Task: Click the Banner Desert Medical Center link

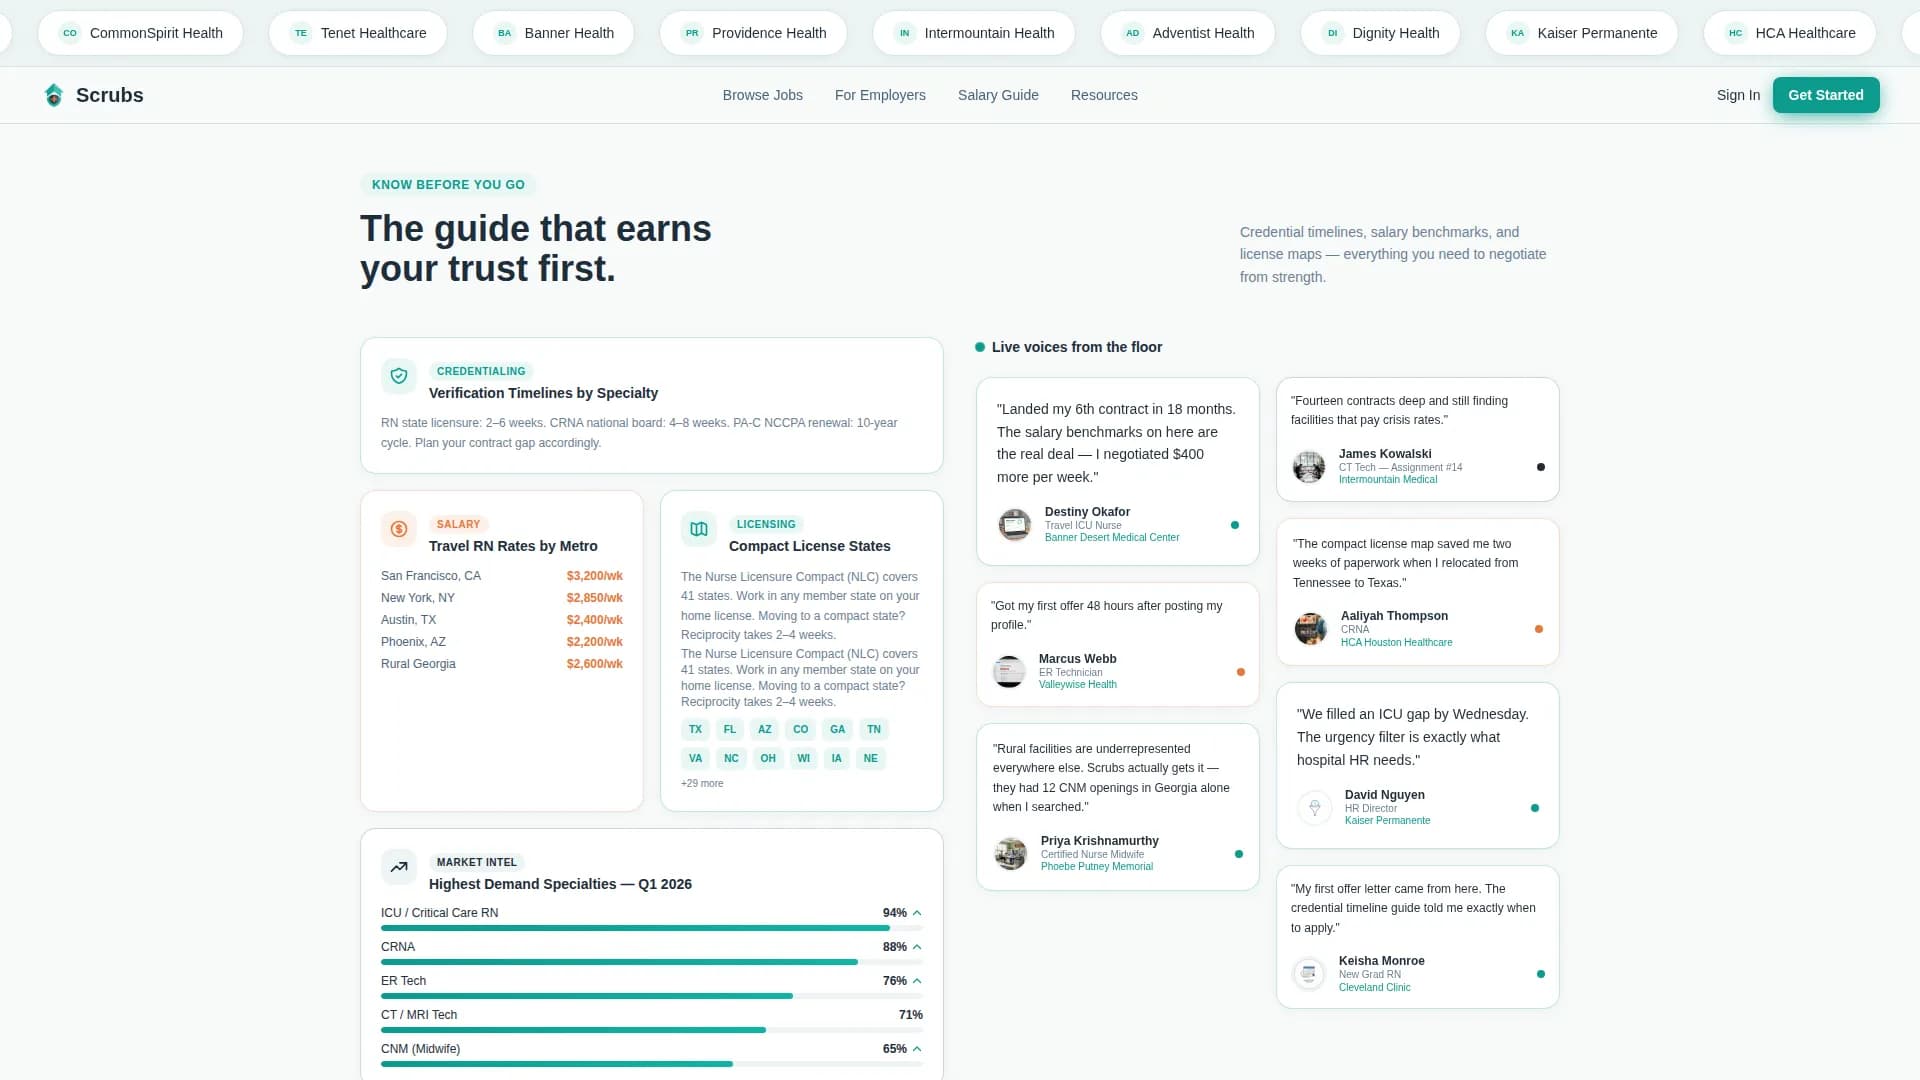Action: [x=1111, y=538]
